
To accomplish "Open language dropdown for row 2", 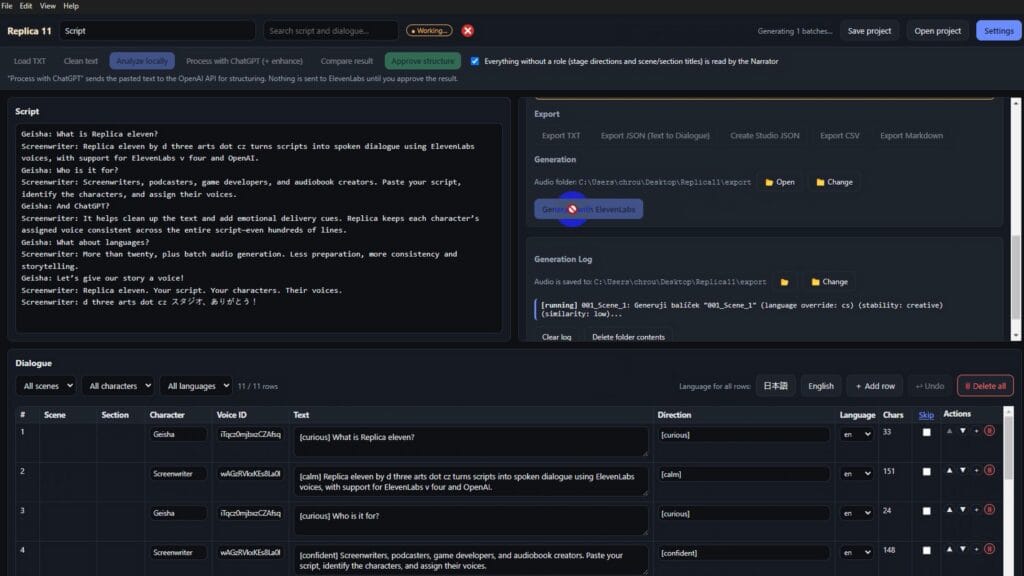I will 856,473.
